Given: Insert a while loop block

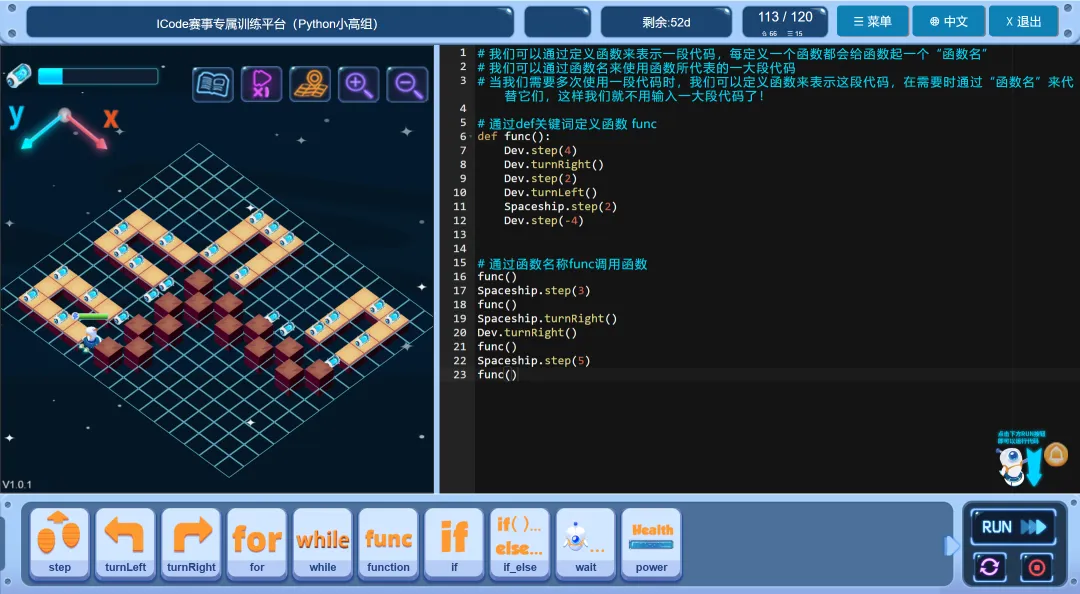Looking at the screenshot, I should pyautogui.click(x=322, y=543).
